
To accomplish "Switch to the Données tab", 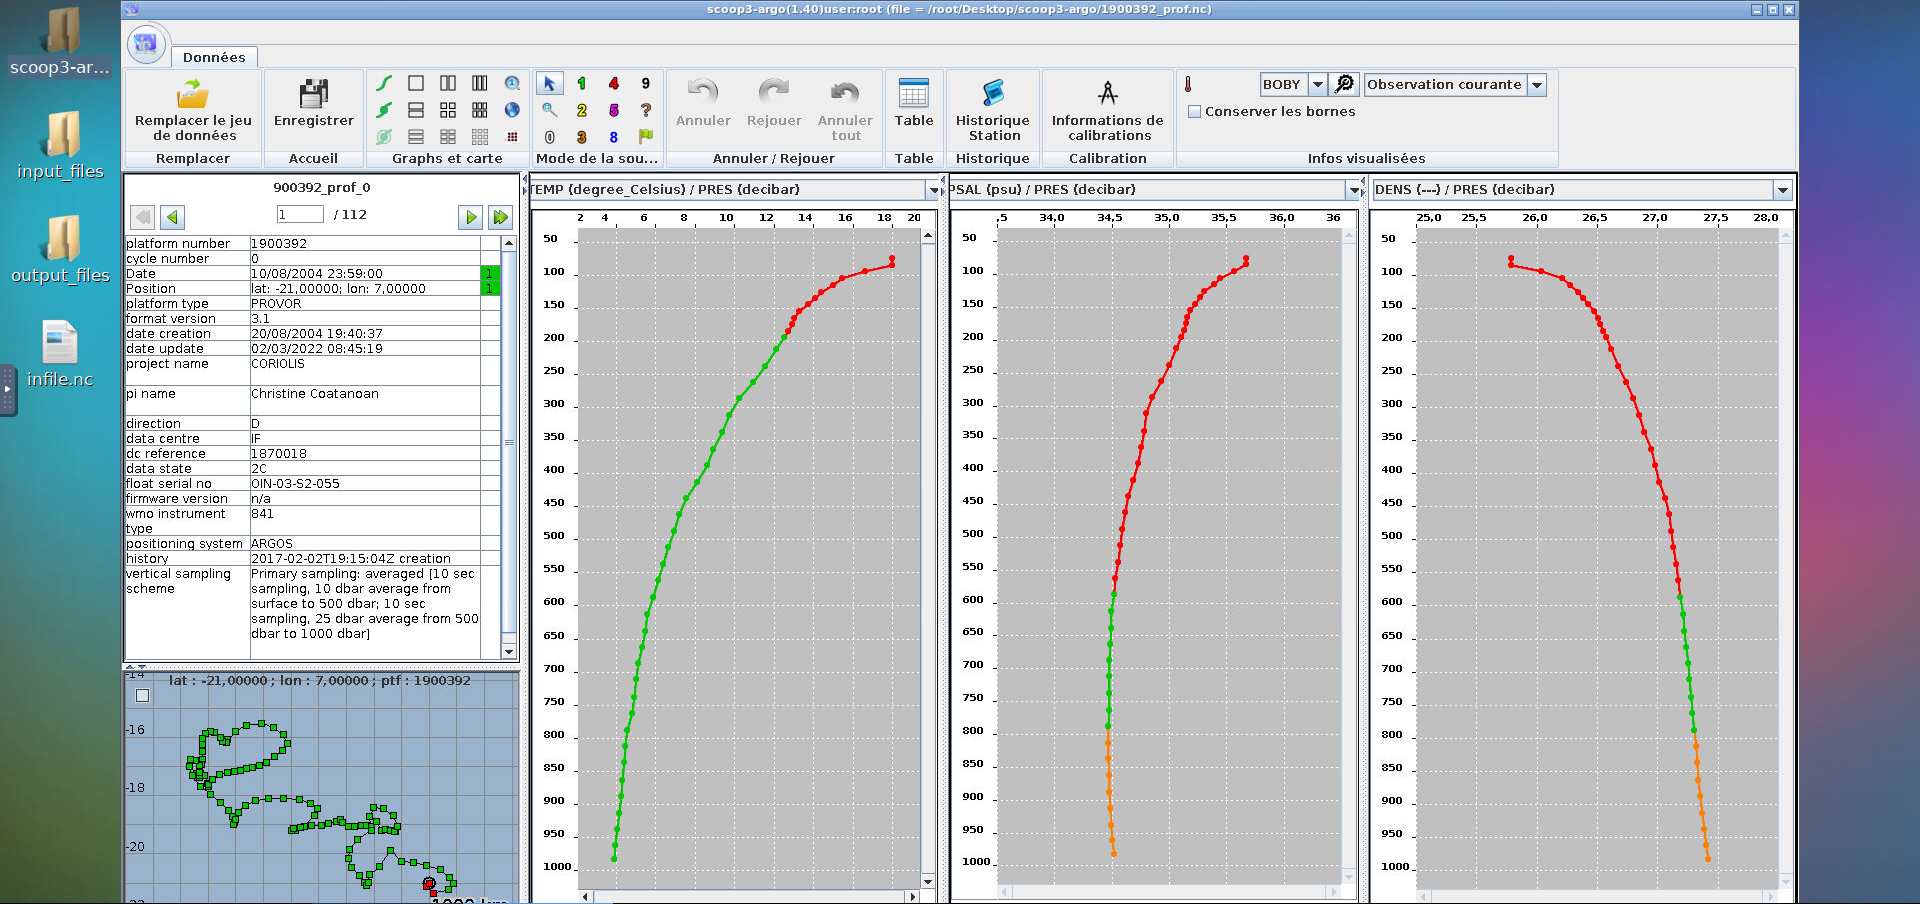I will tap(214, 57).
